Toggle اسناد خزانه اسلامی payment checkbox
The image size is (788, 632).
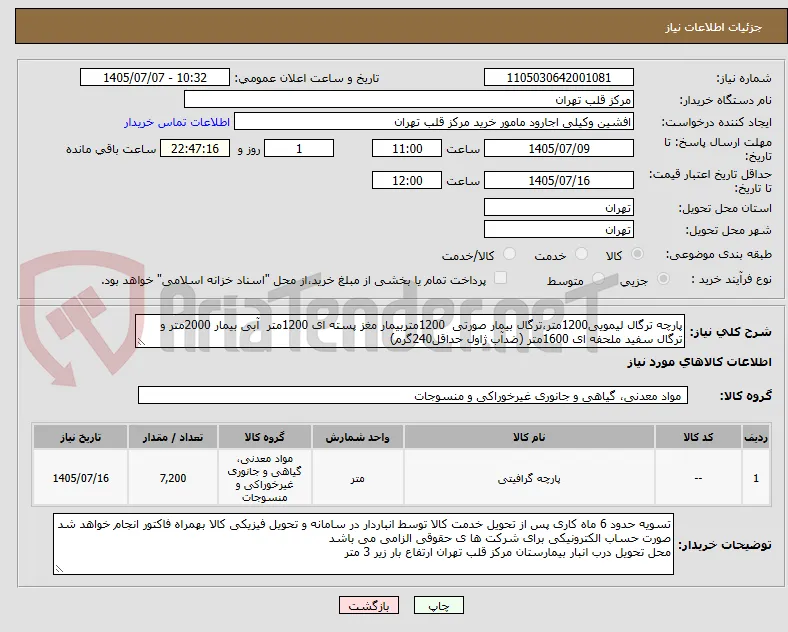click(501, 278)
